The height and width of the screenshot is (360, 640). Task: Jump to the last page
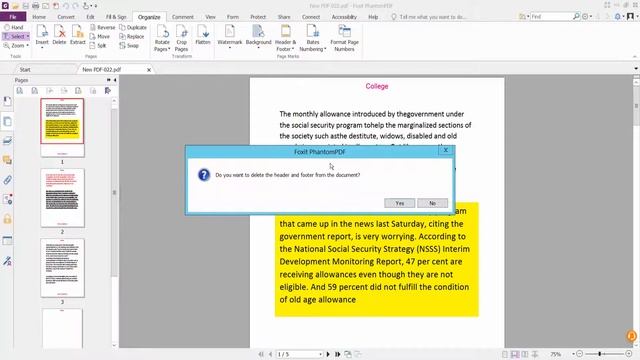(x=338, y=354)
